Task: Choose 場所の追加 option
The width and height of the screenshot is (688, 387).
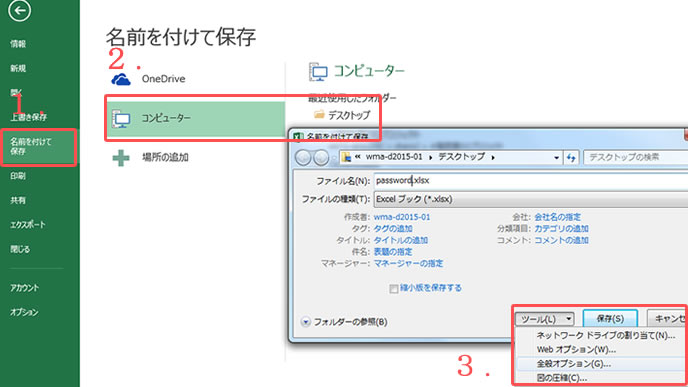Action: pos(165,158)
